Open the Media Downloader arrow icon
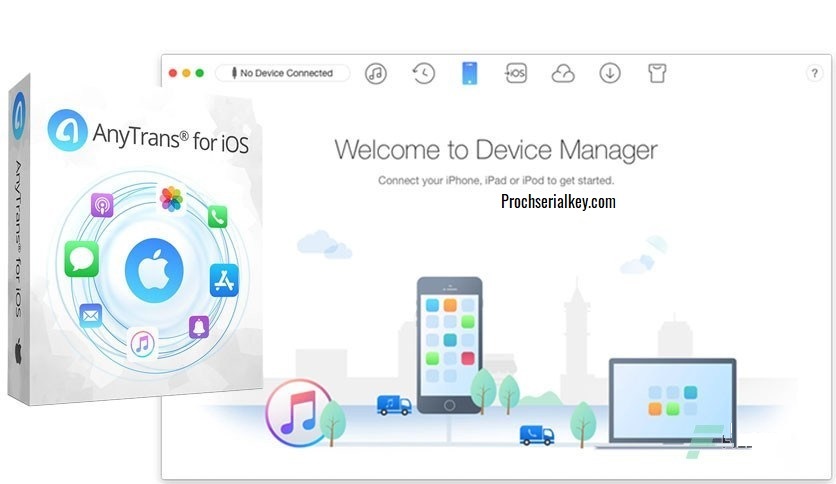Viewport: 836px width, 484px height. click(610, 73)
